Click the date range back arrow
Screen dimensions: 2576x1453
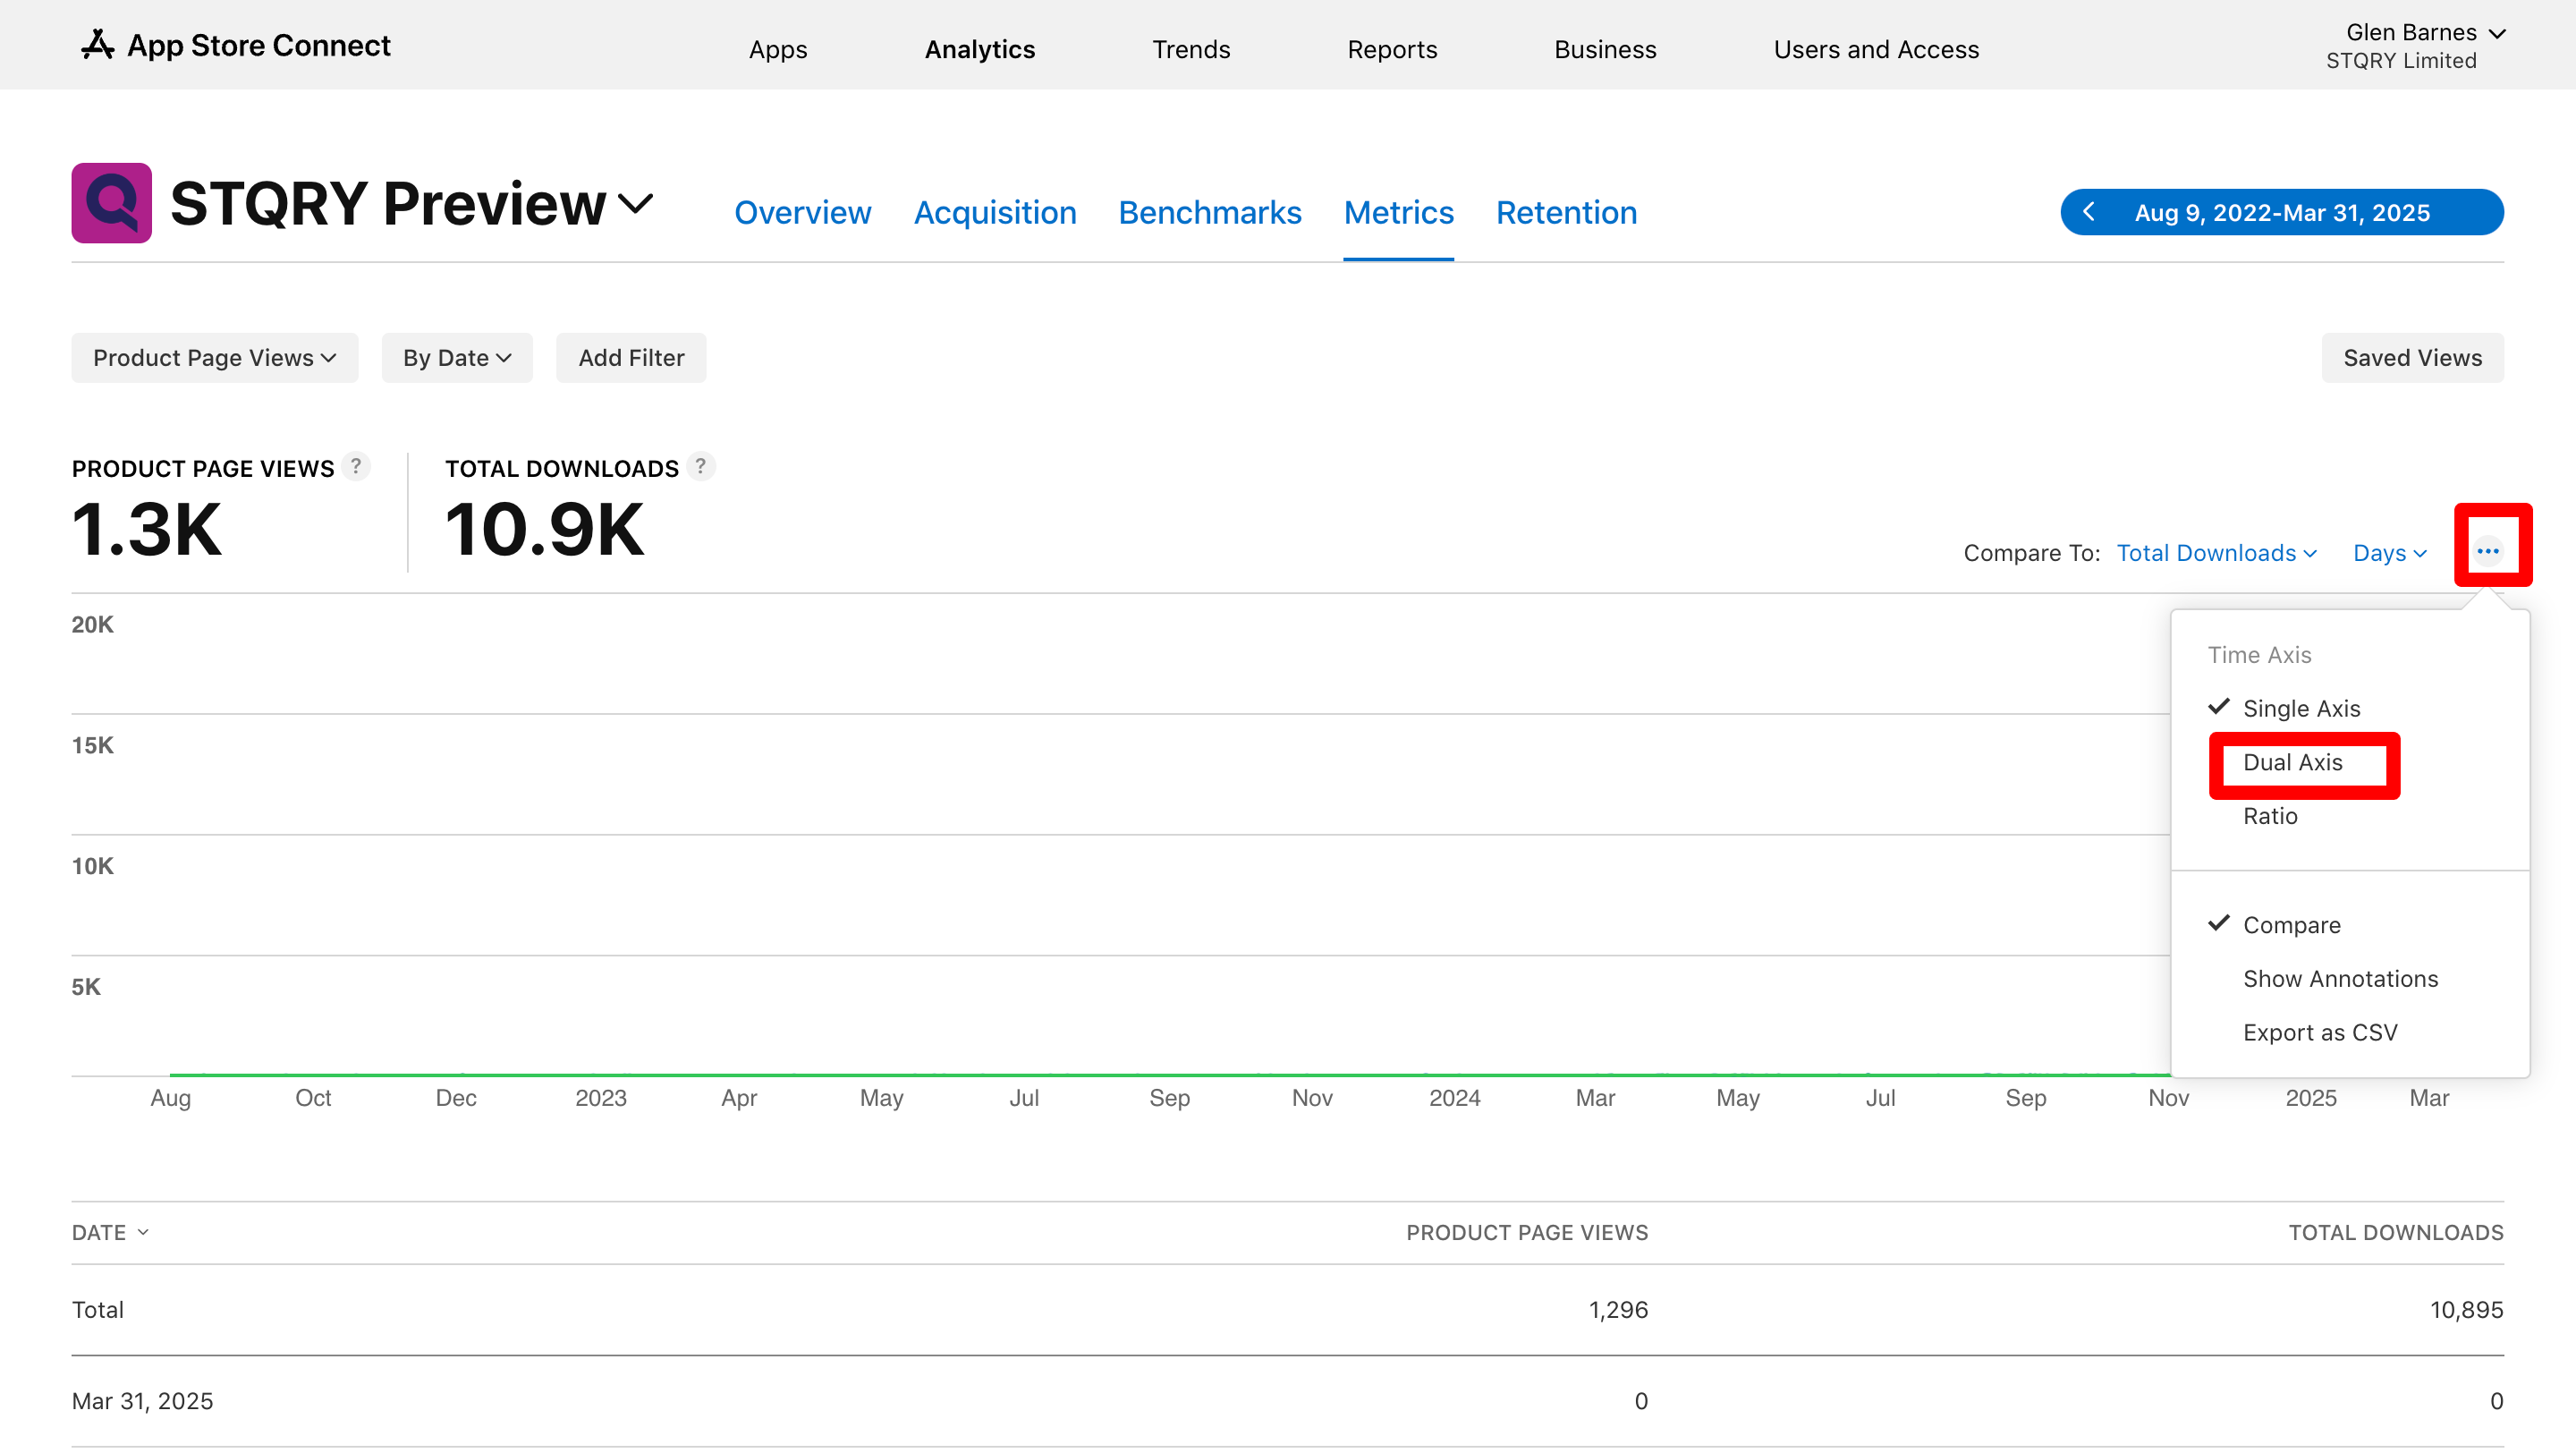2089,212
